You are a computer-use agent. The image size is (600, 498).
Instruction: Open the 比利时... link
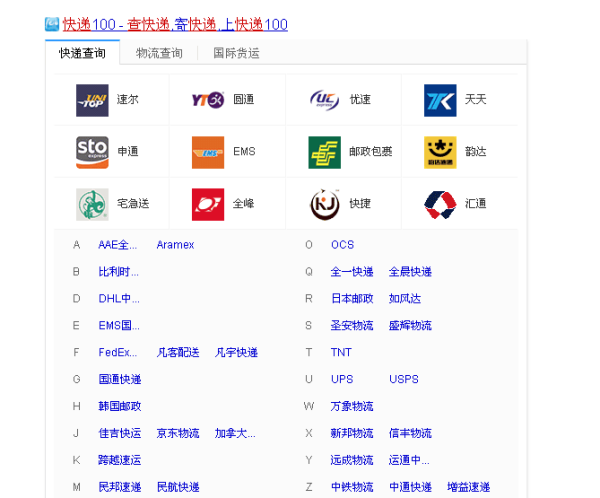coord(119,272)
